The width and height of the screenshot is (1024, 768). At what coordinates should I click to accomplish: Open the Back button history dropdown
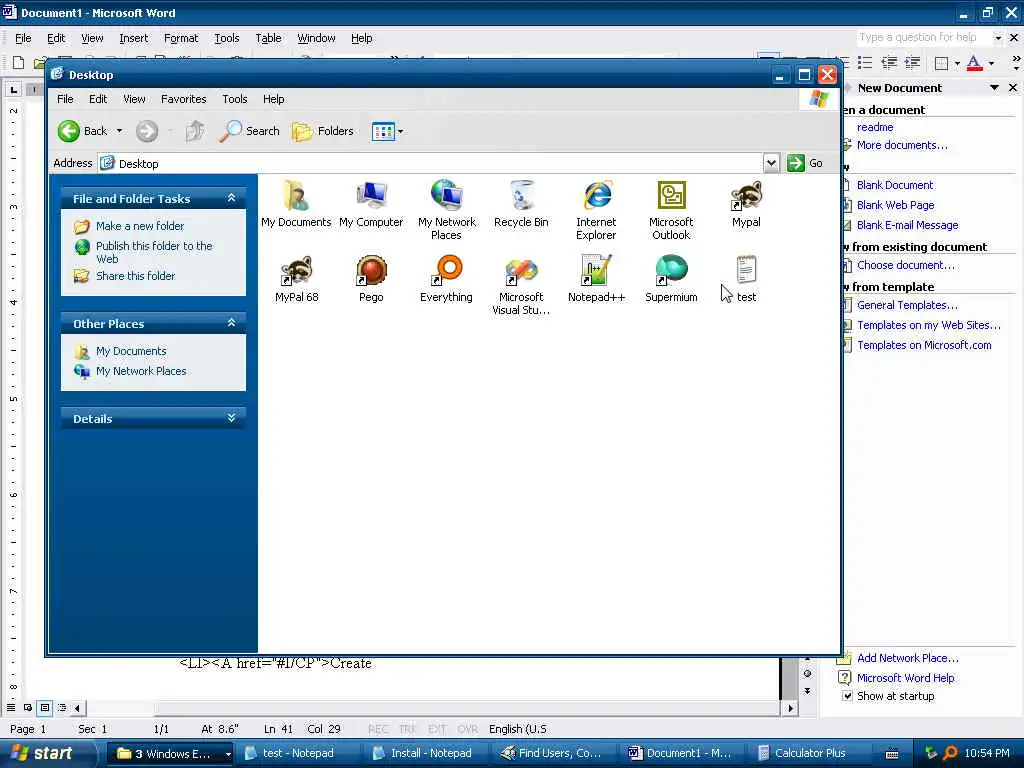point(120,131)
